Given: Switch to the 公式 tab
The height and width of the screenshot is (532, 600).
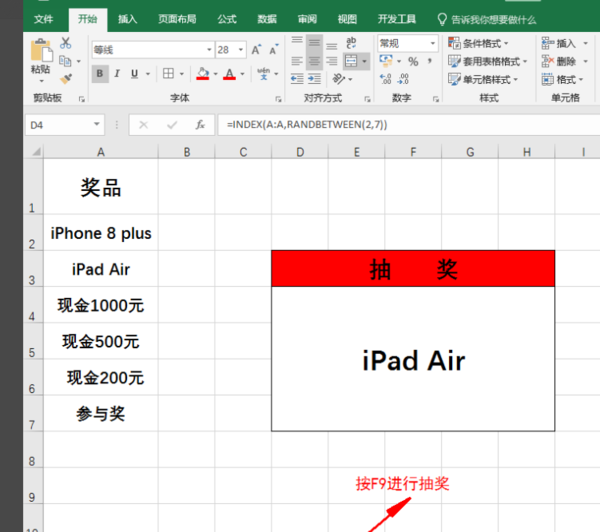Looking at the screenshot, I should point(227,19).
